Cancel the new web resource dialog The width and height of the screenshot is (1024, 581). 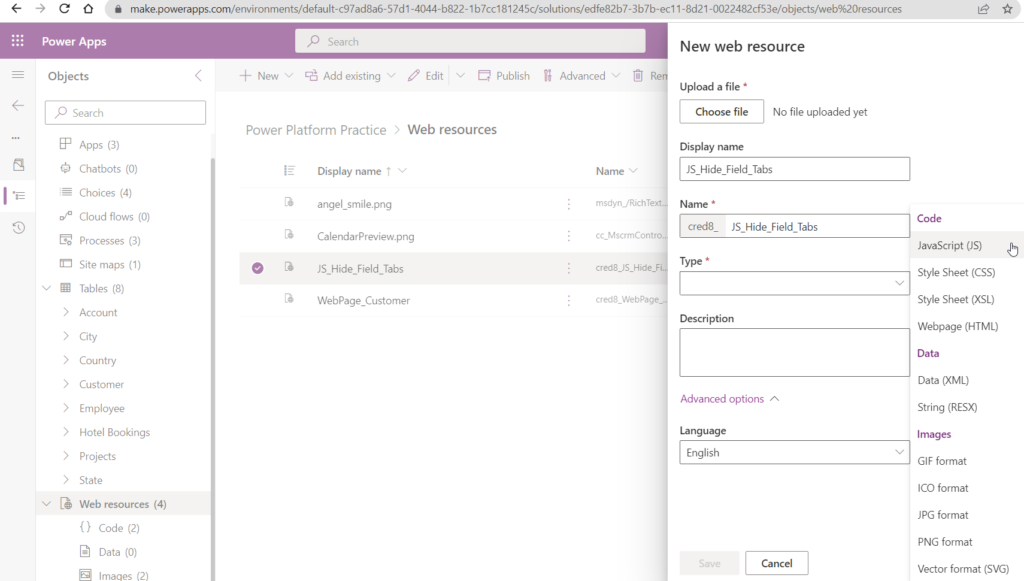[x=777, y=562]
